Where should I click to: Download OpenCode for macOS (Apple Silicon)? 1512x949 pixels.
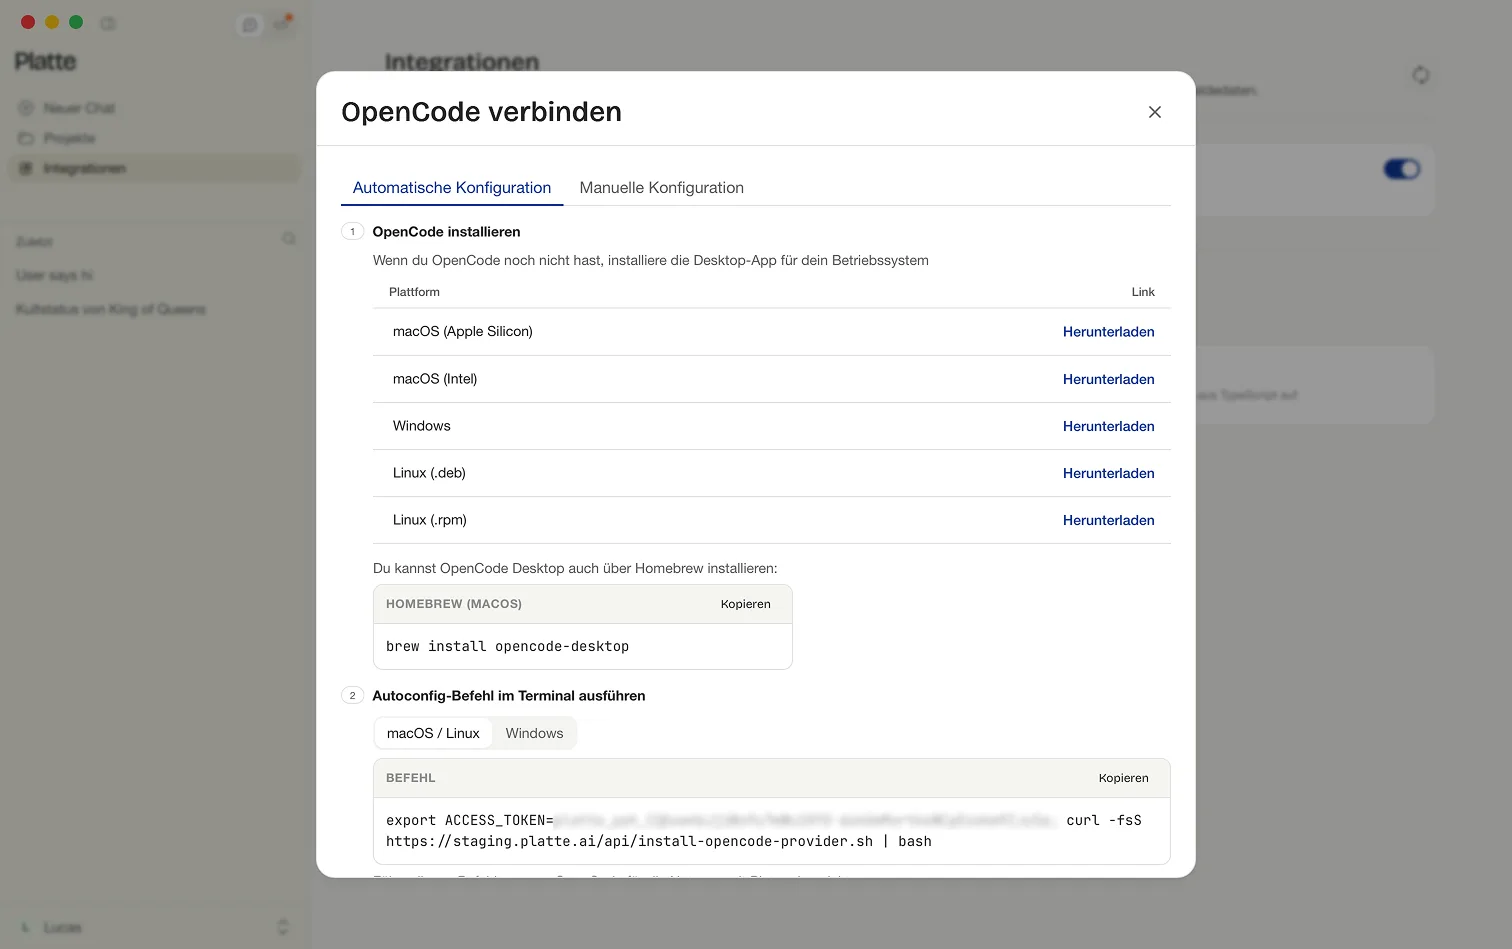(x=1108, y=332)
